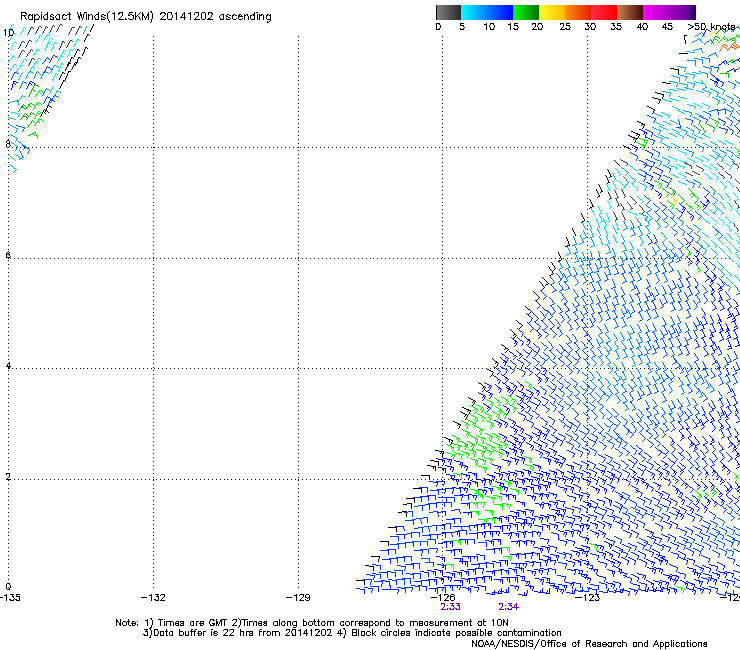
Task: Click the legend label '25'
Action: (x=565, y=27)
